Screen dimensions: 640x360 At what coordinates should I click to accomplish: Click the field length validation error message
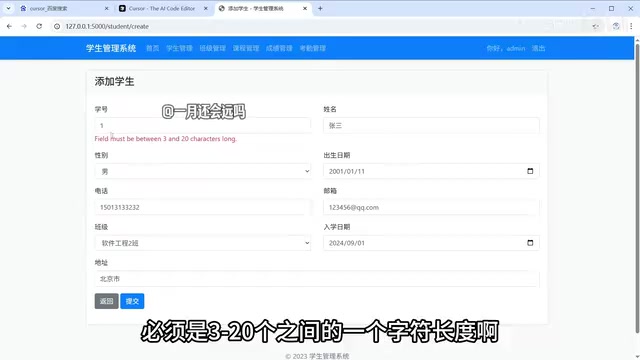pos(166,139)
